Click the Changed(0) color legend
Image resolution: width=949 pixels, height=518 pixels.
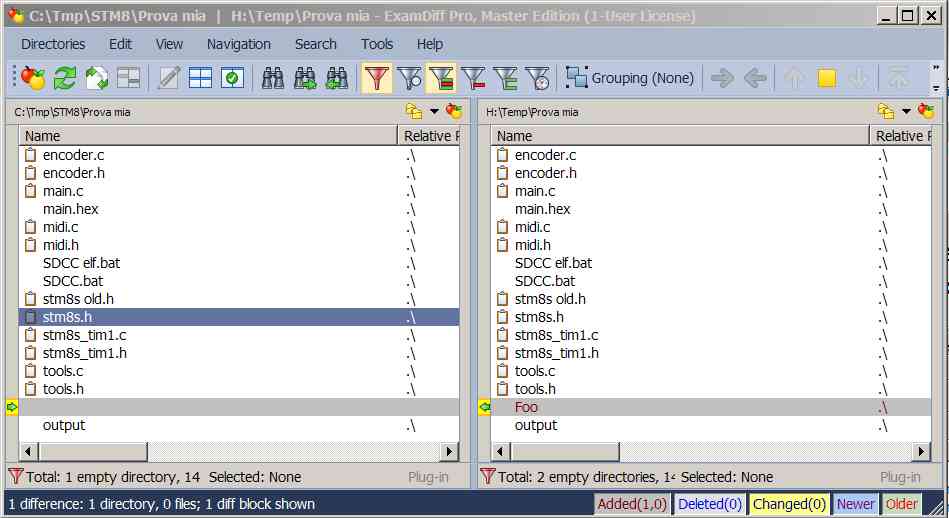[x=789, y=504]
